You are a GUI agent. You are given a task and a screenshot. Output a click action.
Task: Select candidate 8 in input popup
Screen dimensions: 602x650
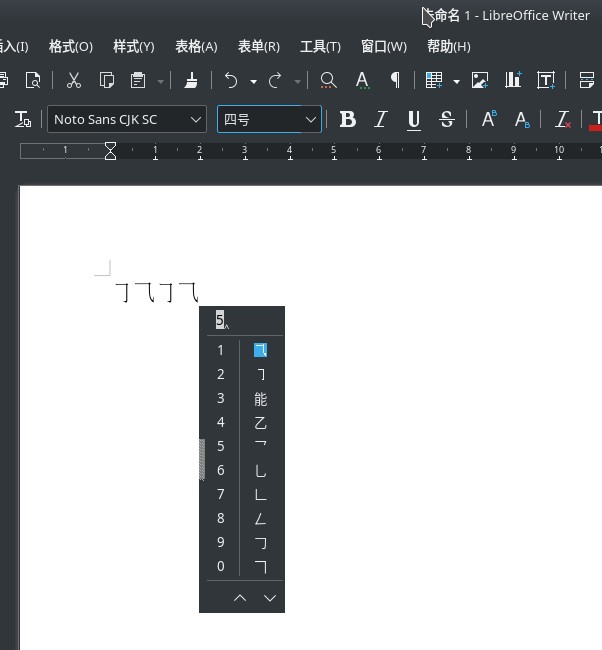pos(260,518)
